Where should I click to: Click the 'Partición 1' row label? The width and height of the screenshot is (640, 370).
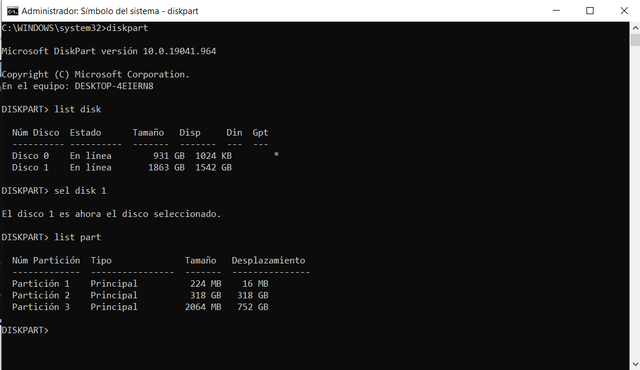click(x=41, y=284)
